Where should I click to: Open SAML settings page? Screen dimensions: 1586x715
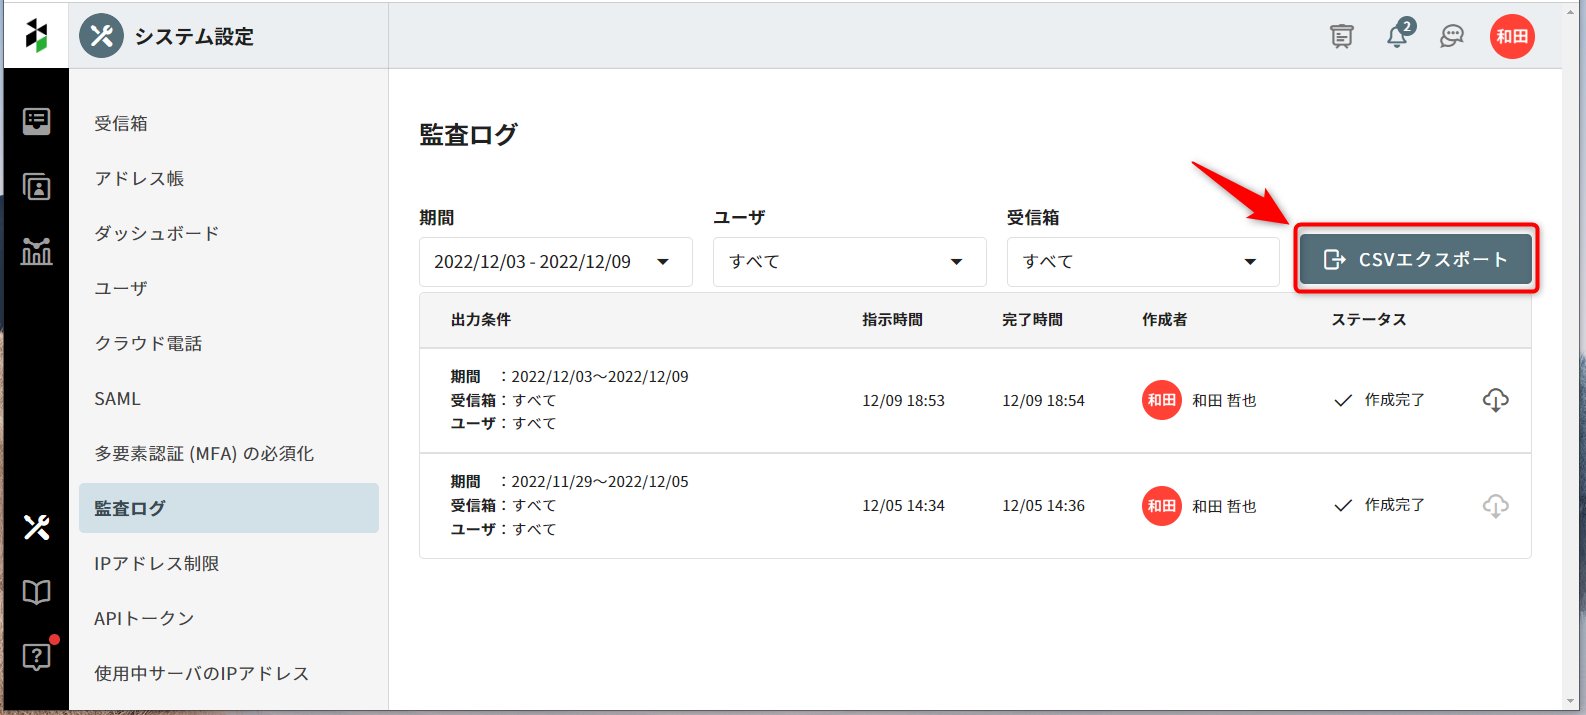click(117, 398)
